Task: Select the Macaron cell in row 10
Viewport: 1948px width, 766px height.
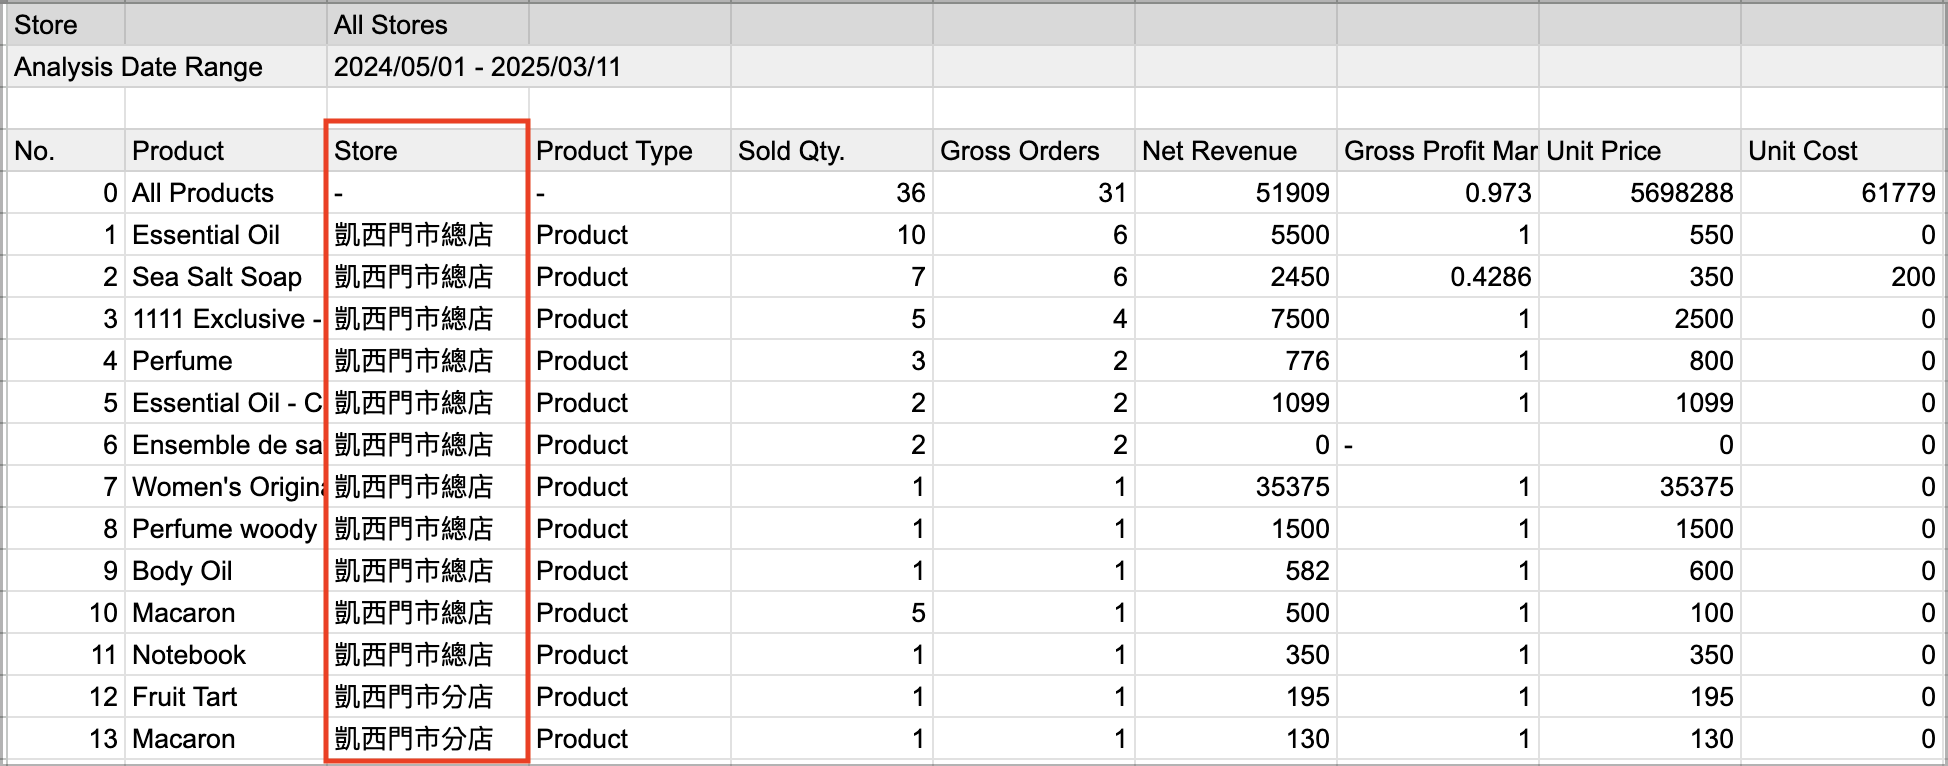Action: (x=226, y=613)
